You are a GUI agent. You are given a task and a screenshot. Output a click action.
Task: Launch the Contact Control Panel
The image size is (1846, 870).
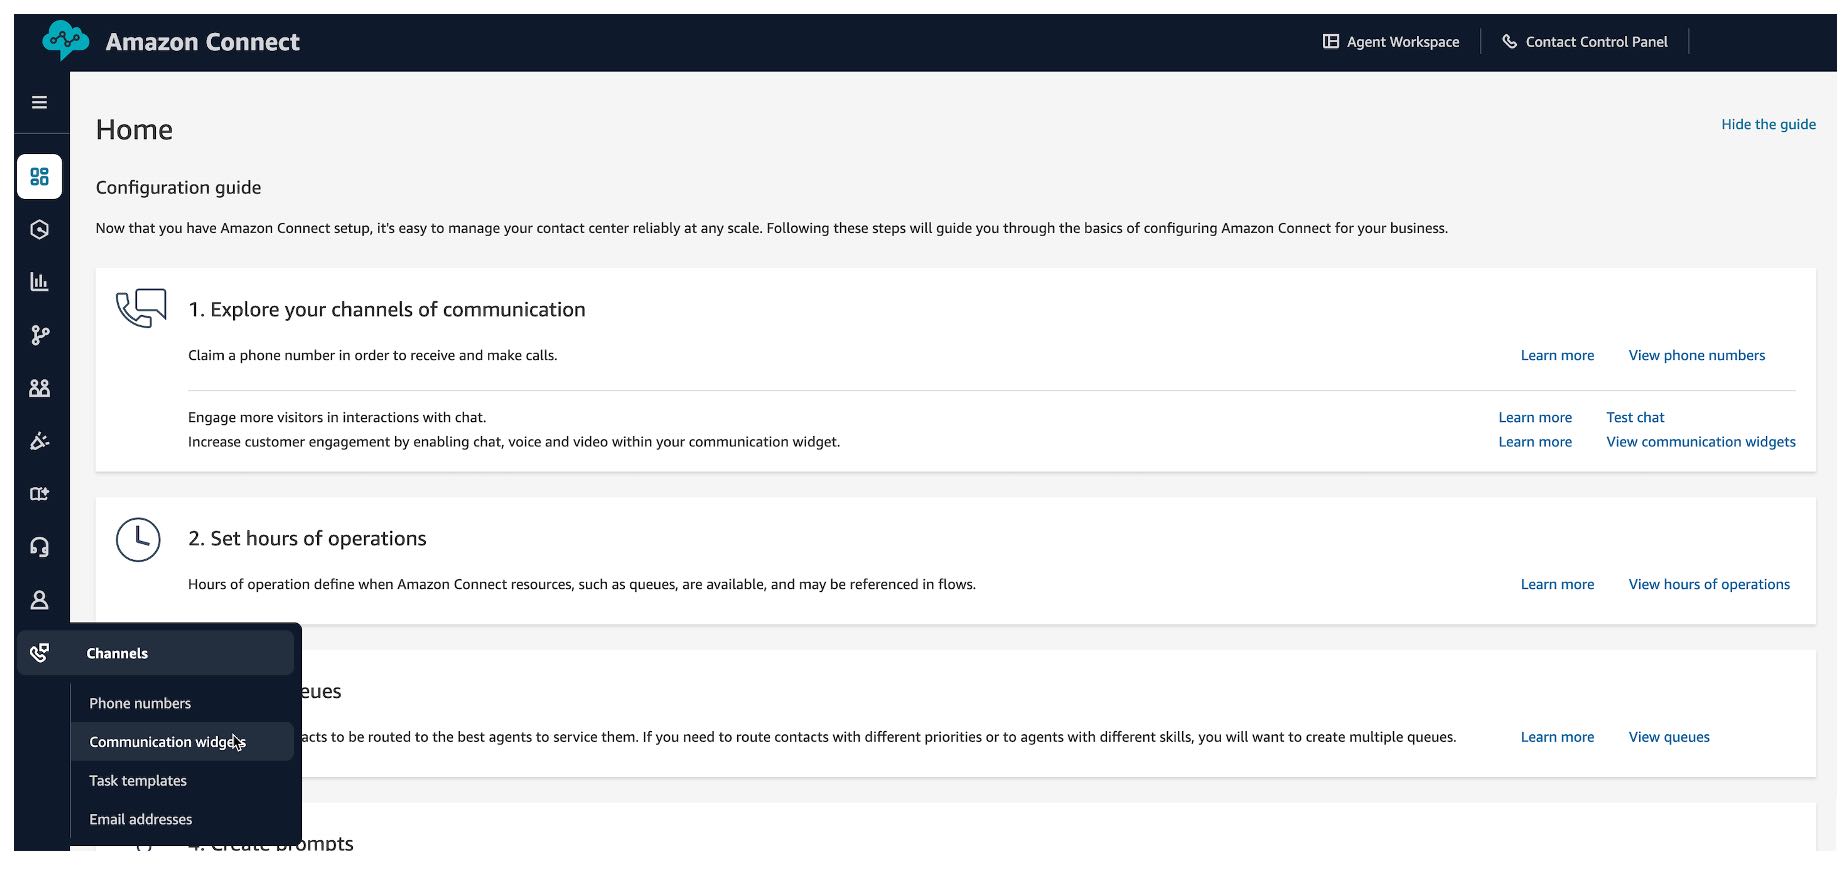point(1585,42)
